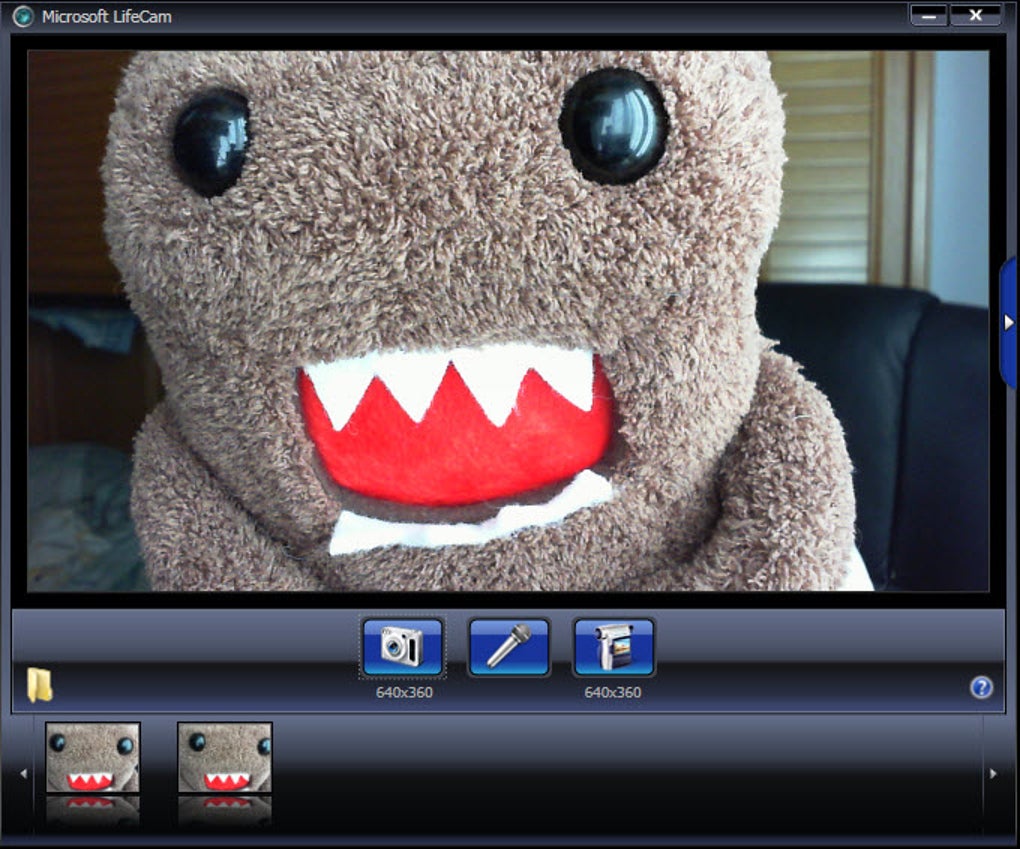Open the second captured photo thumbnail

click(224, 758)
